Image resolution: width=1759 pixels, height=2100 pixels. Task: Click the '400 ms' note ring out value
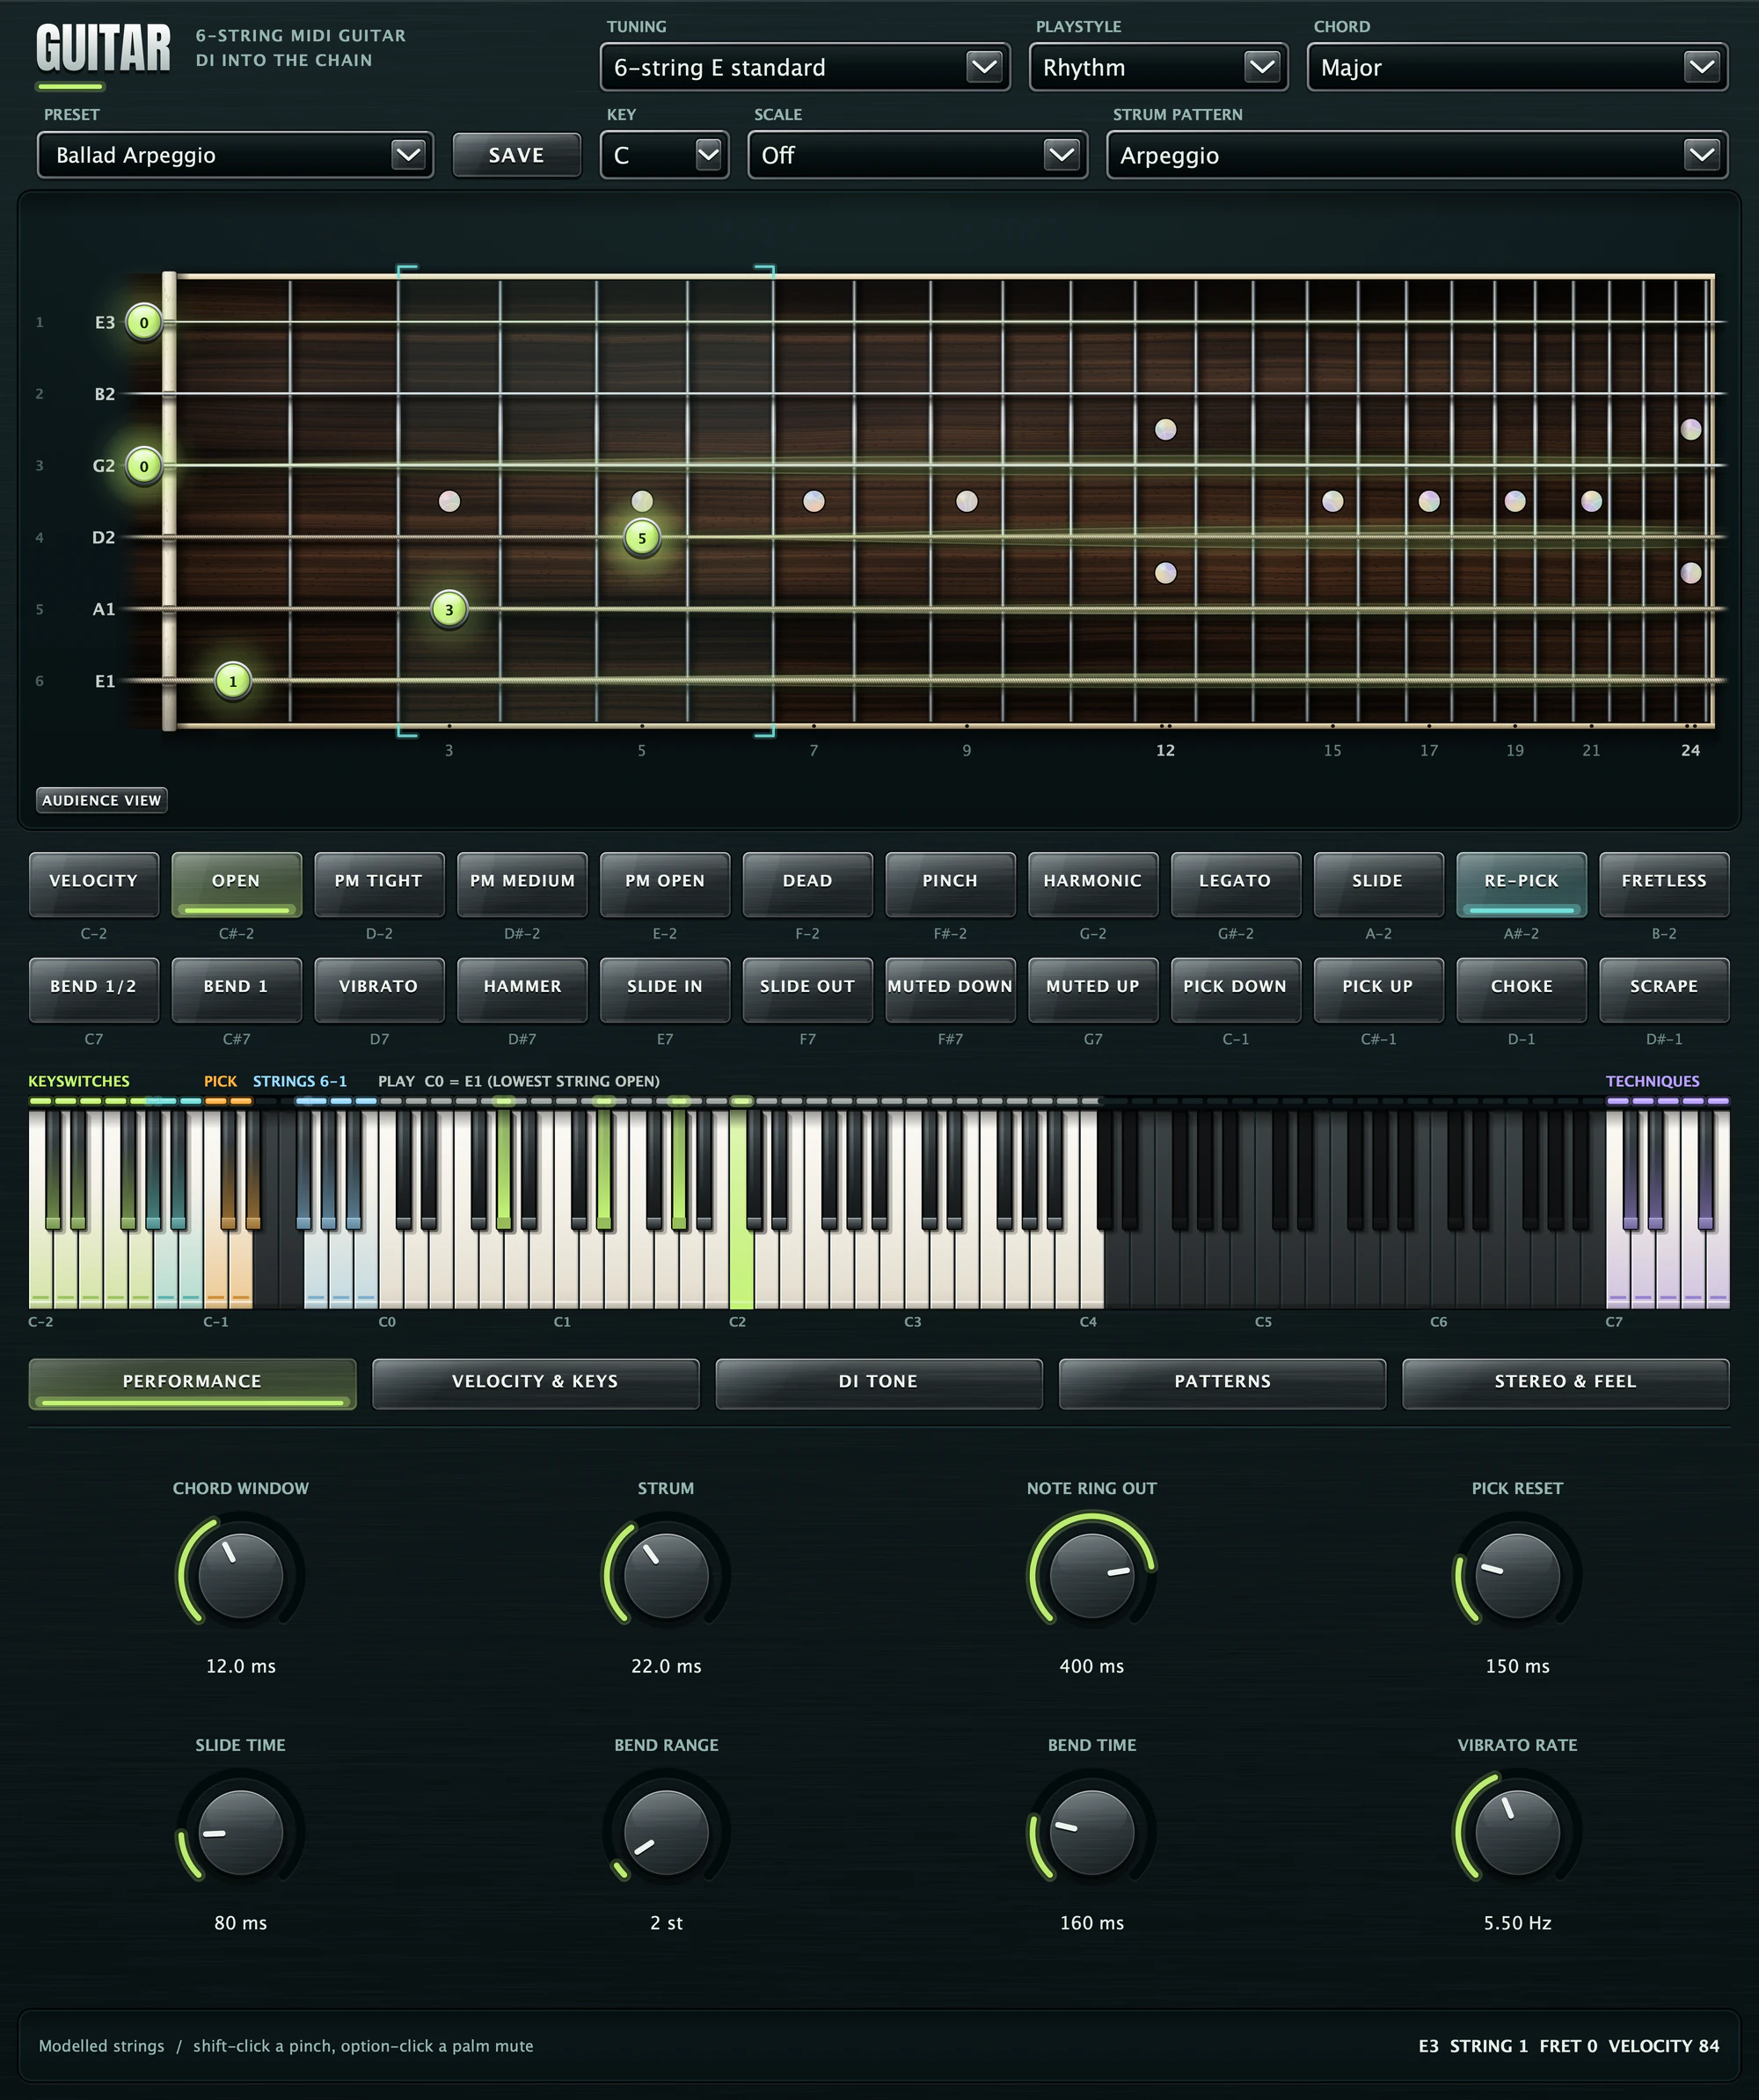[1092, 1666]
